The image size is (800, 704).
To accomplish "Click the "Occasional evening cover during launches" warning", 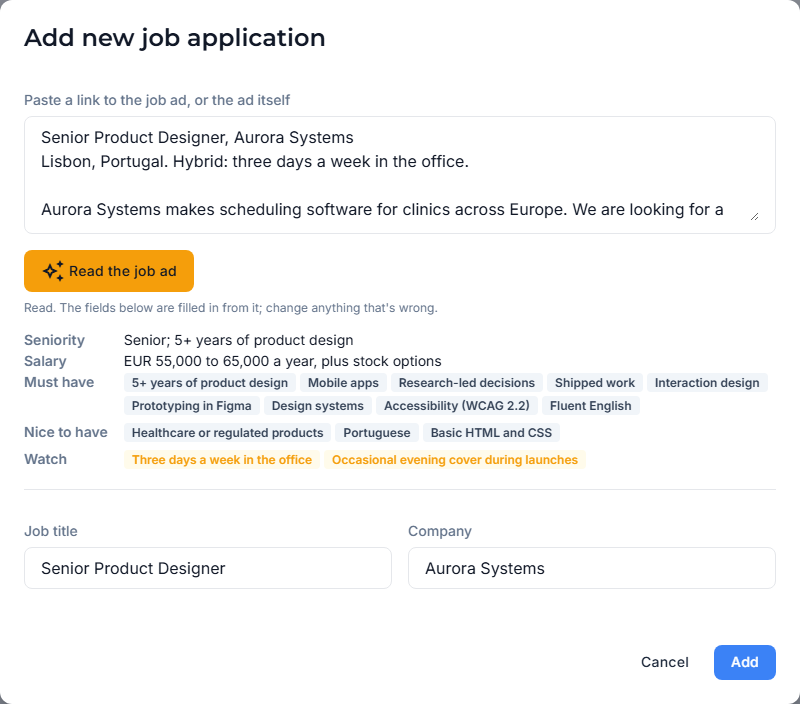I will [455, 460].
